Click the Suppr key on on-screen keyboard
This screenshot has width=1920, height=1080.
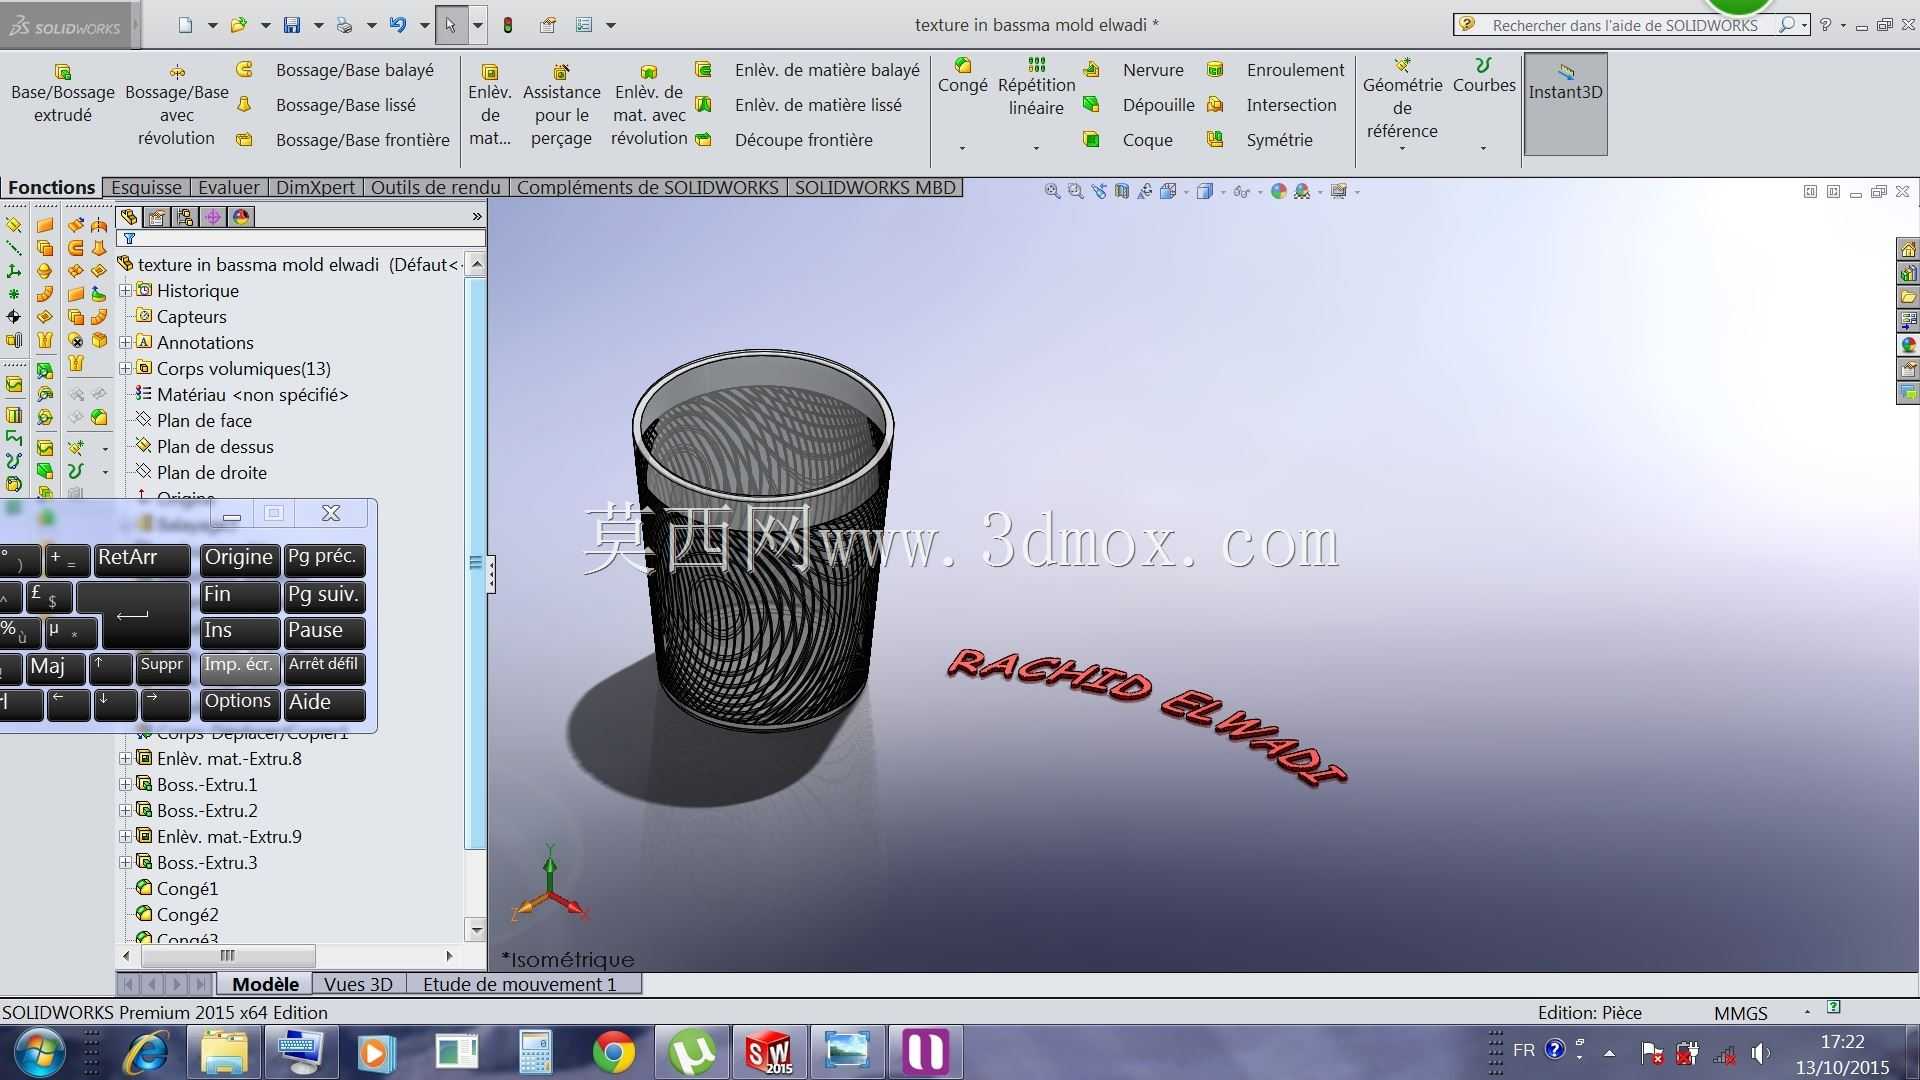click(163, 667)
